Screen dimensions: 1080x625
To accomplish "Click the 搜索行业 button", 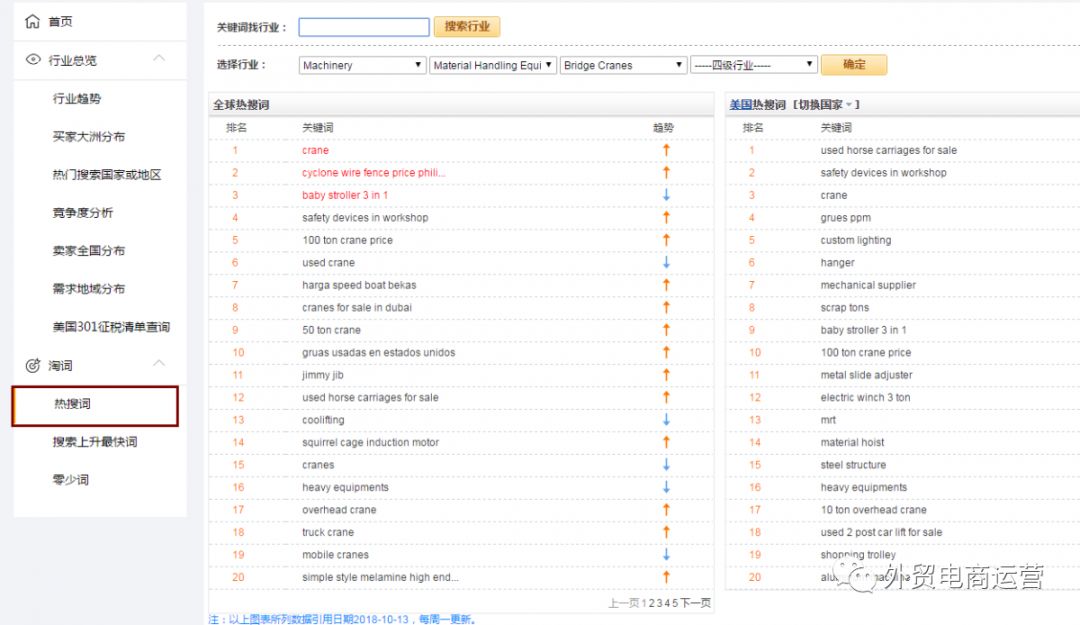I will click(x=467, y=26).
